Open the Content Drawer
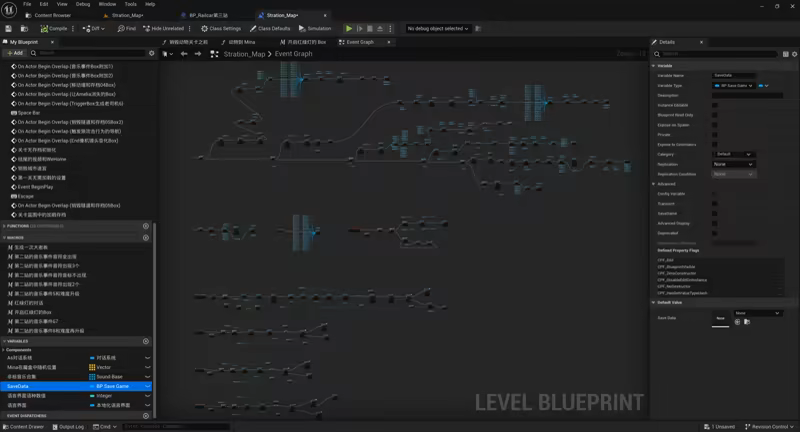 (x=25, y=427)
